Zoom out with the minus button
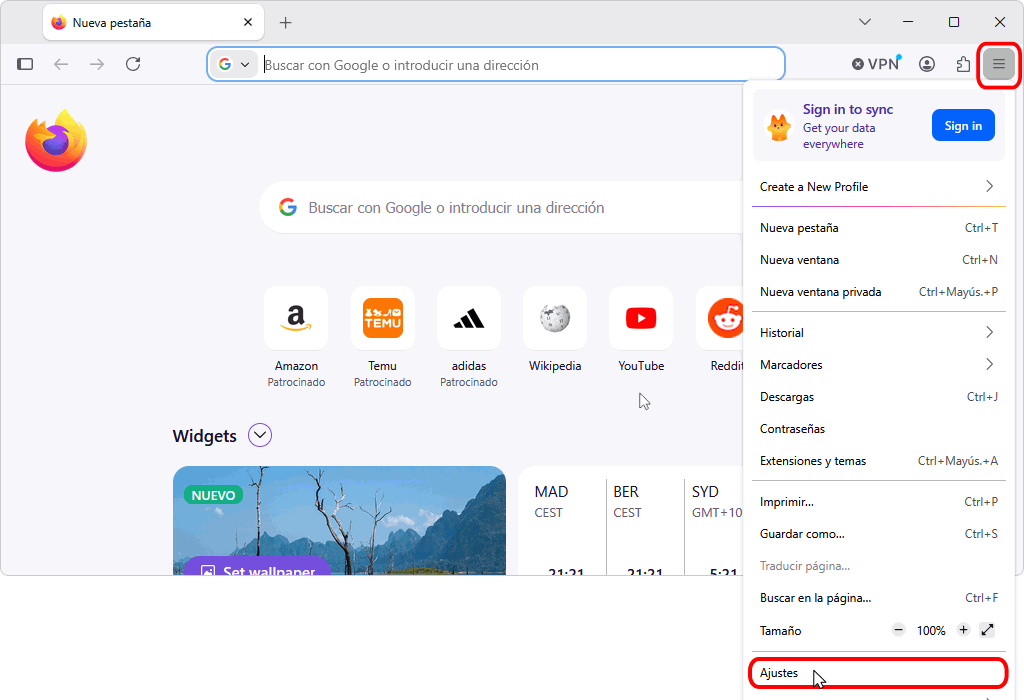Viewport: 1024px width, 700px height. 899,630
